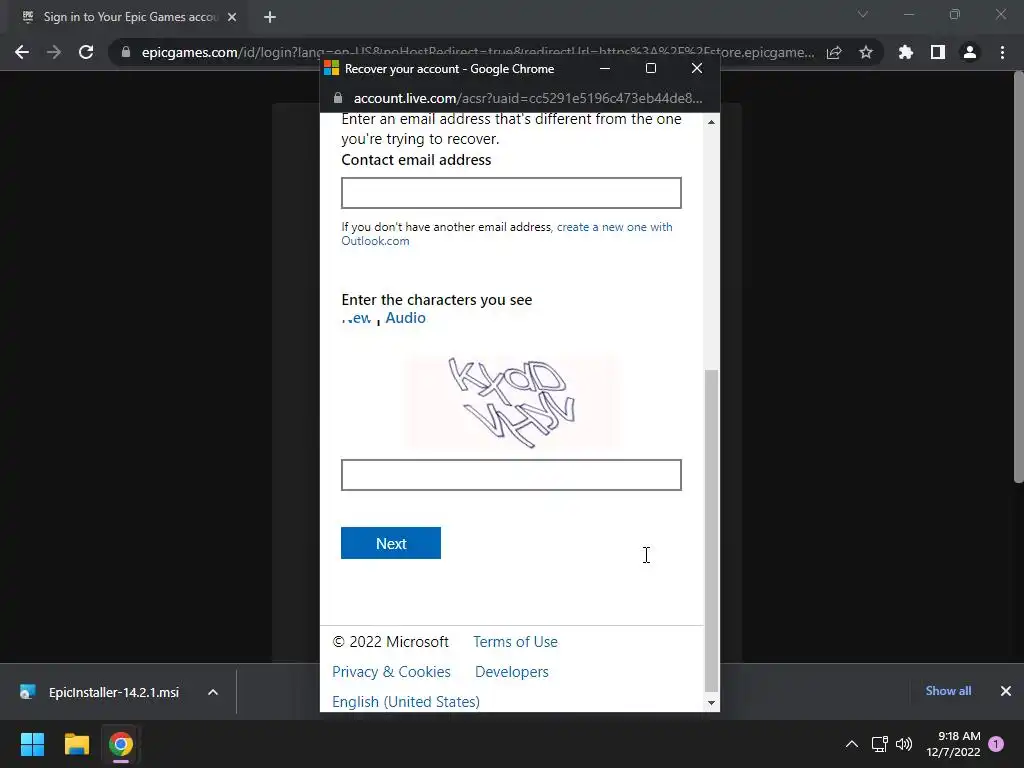Click the Microsoft logo in popup title bar
Viewport: 1024px width, 768px height.
[x=332, y=68]
